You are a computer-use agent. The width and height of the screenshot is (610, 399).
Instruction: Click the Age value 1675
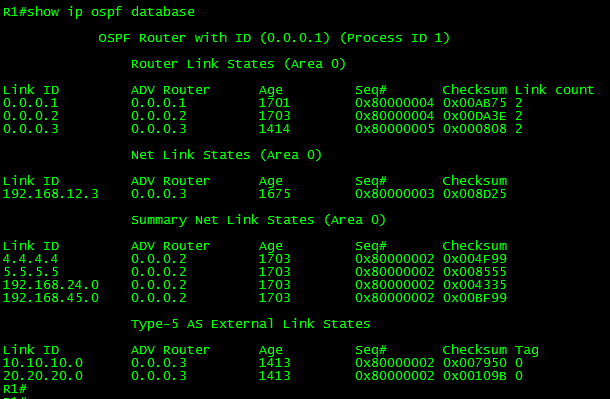click(x=274, y=194)
